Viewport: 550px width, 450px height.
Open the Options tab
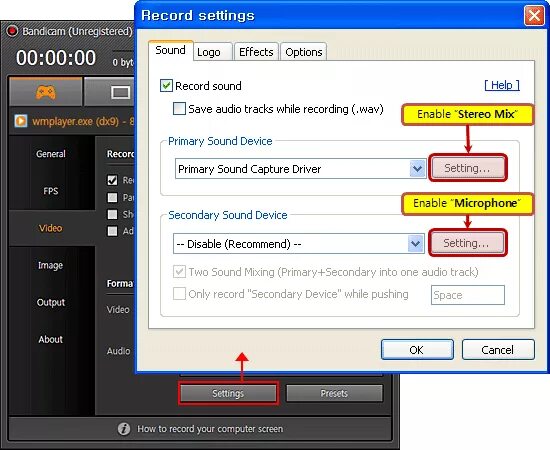tap(304, 52)
